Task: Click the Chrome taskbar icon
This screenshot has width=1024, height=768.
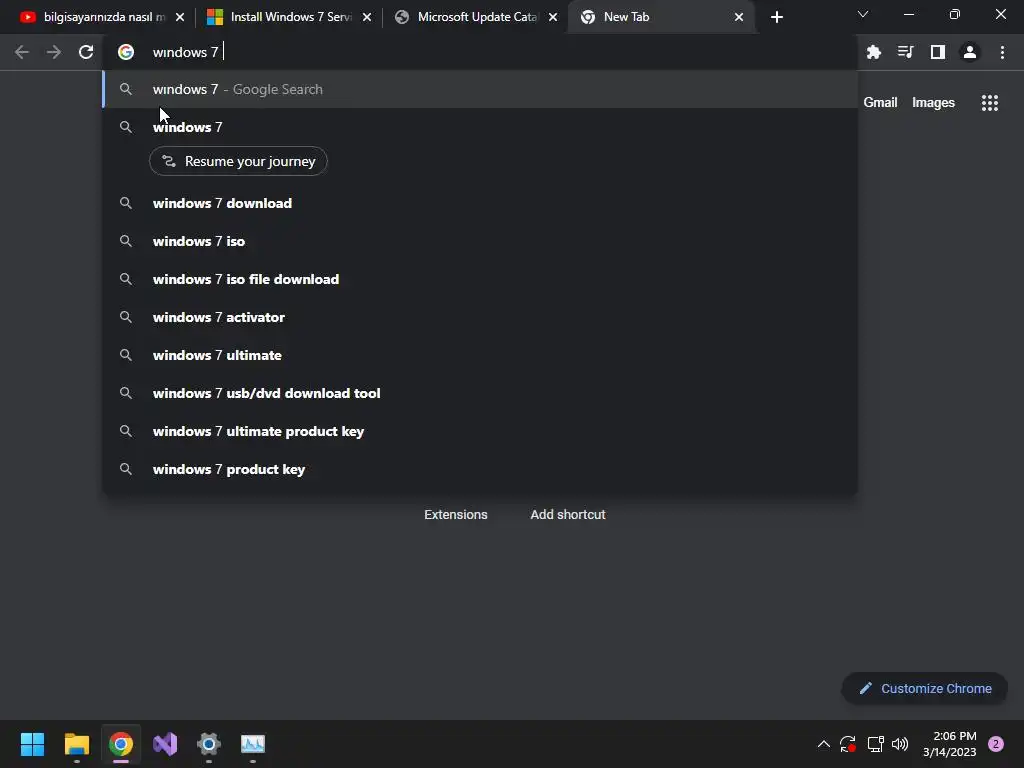Action: pos(121,744)
